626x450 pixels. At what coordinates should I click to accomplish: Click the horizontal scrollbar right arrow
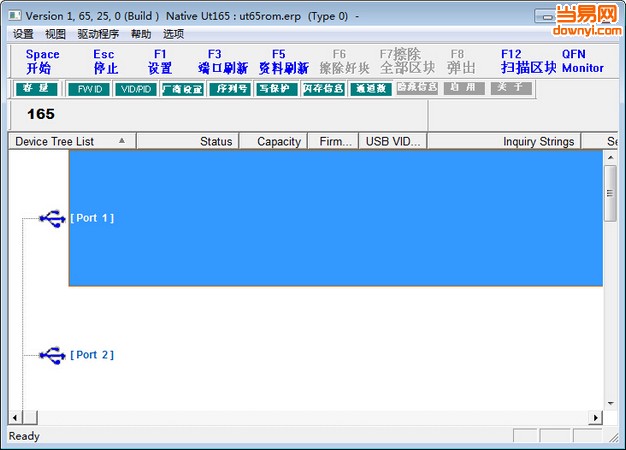596,417
